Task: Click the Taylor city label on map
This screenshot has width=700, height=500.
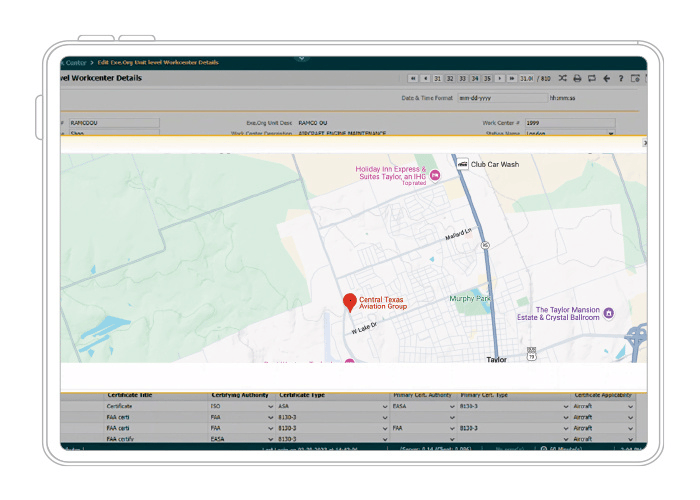Action: pyautogui.click(x=496, y=359)
